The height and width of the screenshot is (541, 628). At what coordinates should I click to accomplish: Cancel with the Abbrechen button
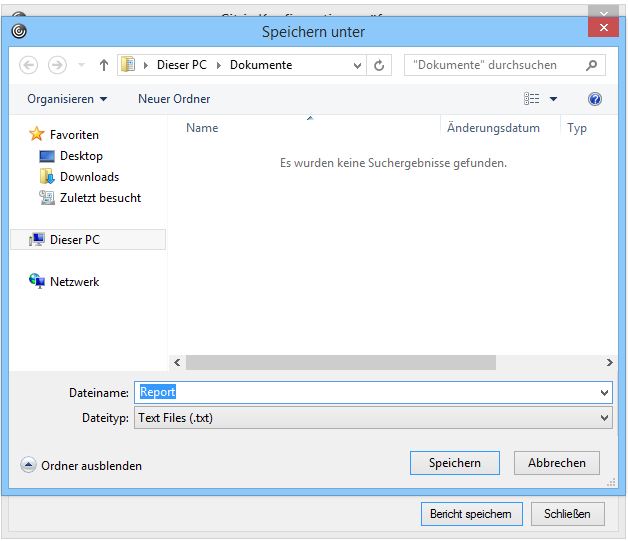tap(556, 463)
